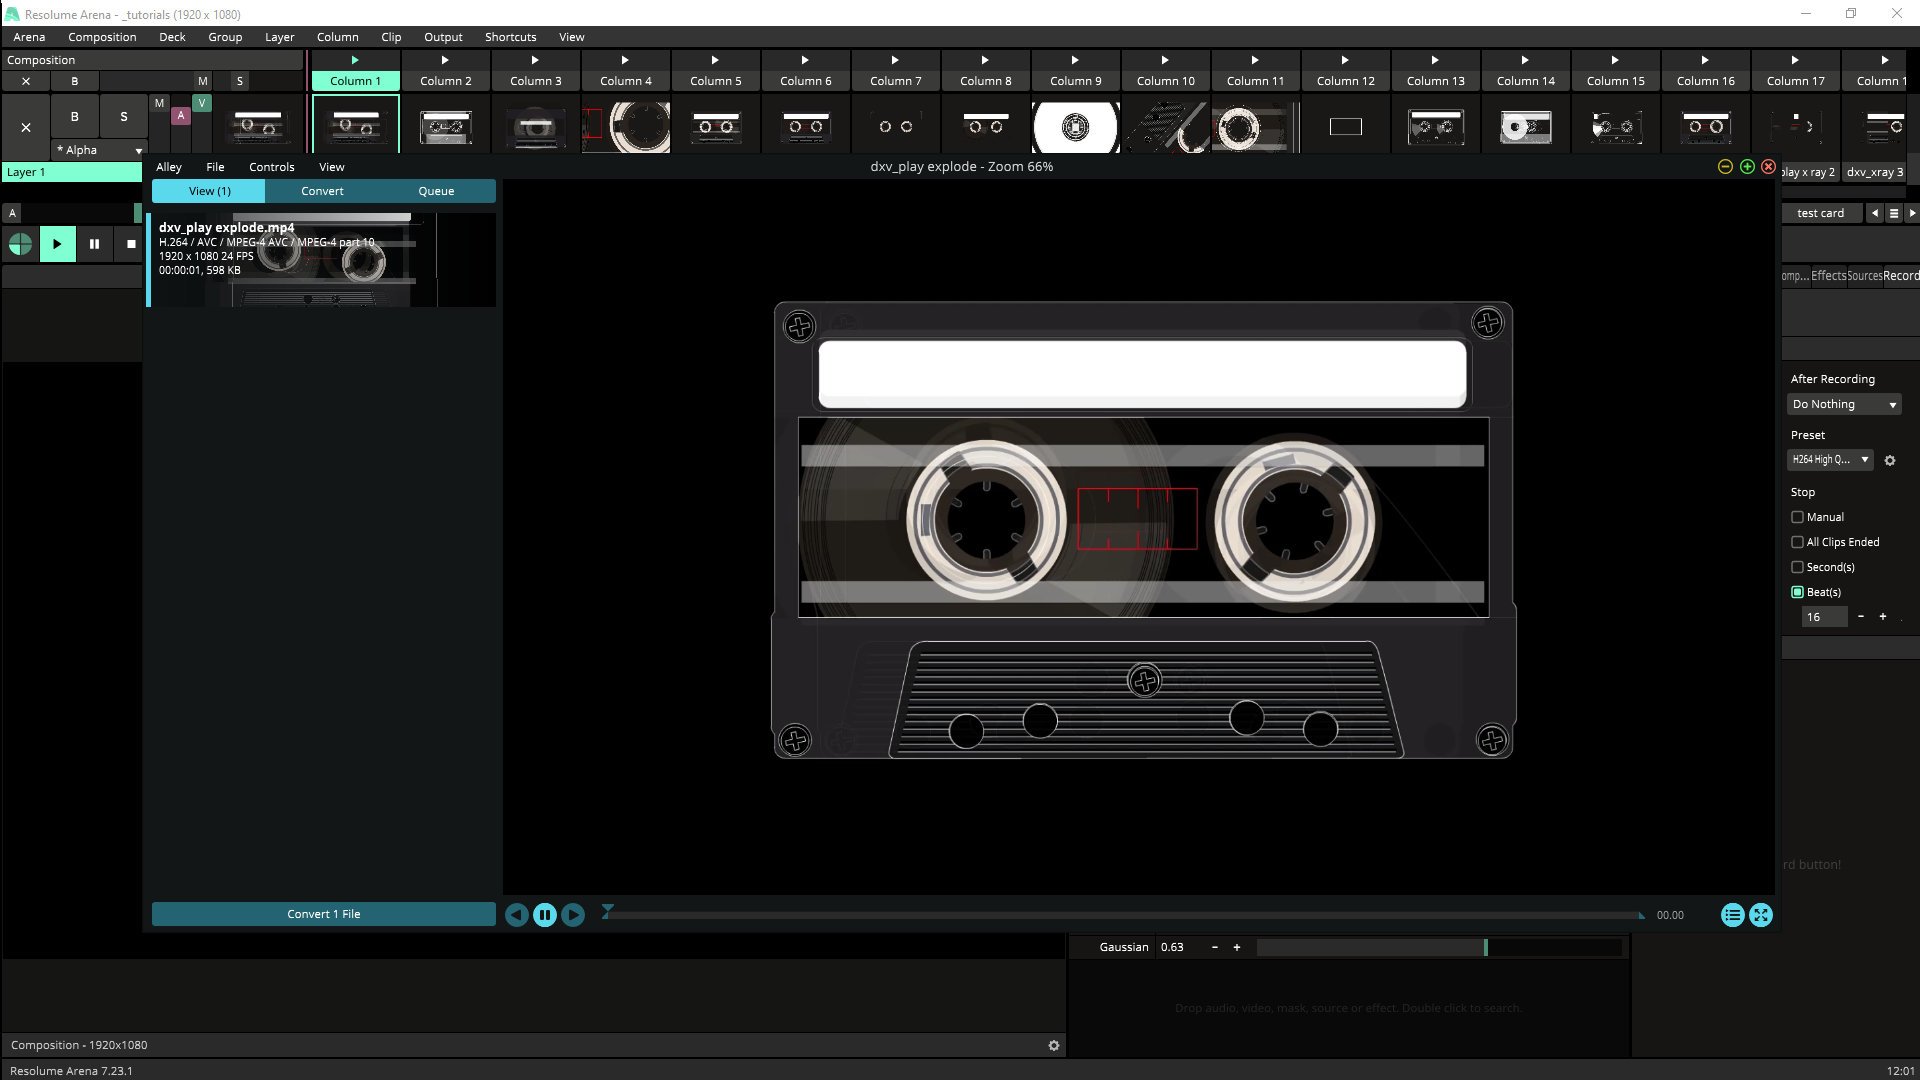Open the composition panel gear settings
Viewport: 1920px width, 1080px height.
(x=1053, y=1045)
